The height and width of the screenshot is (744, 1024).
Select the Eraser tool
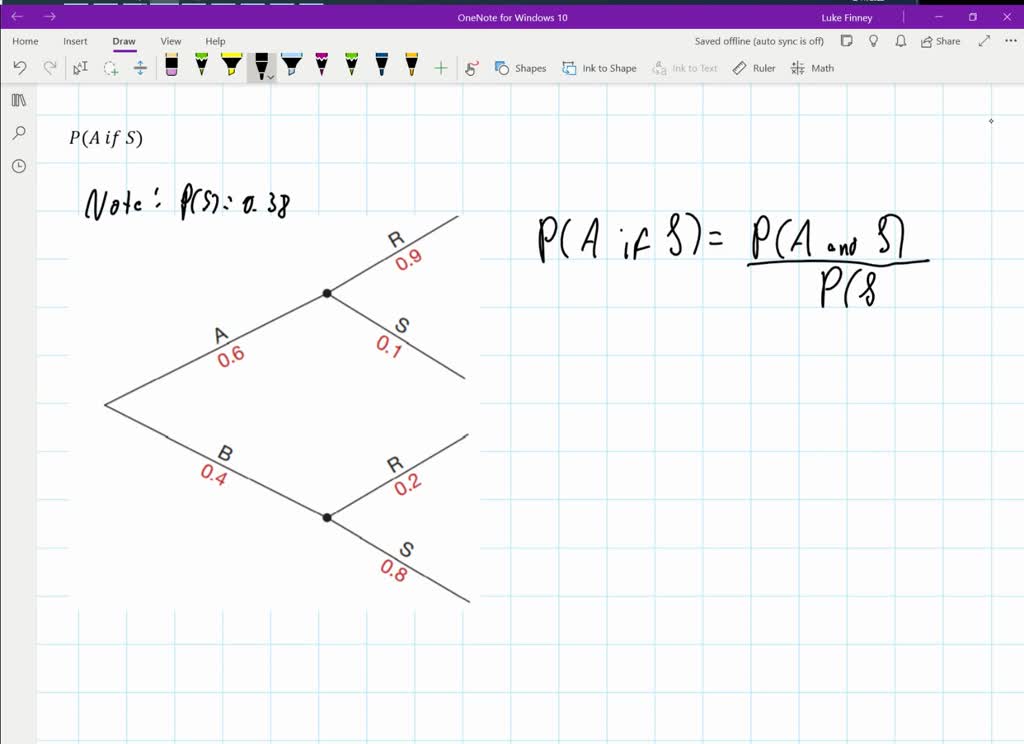click(x=172, y=67)
